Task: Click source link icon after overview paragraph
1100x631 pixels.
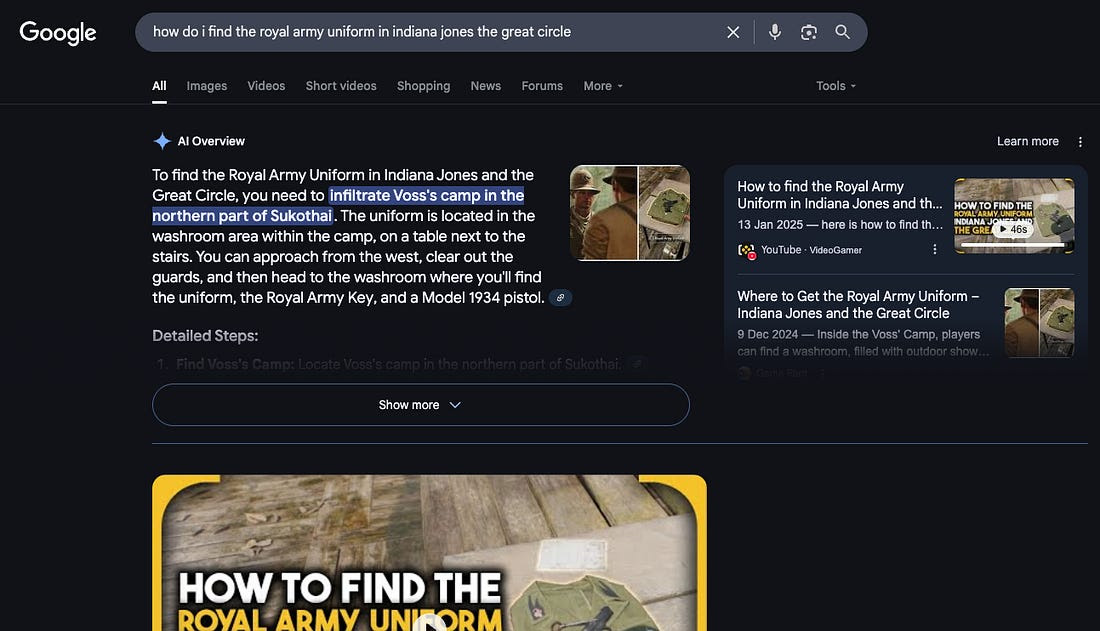Action: (561, 298)
